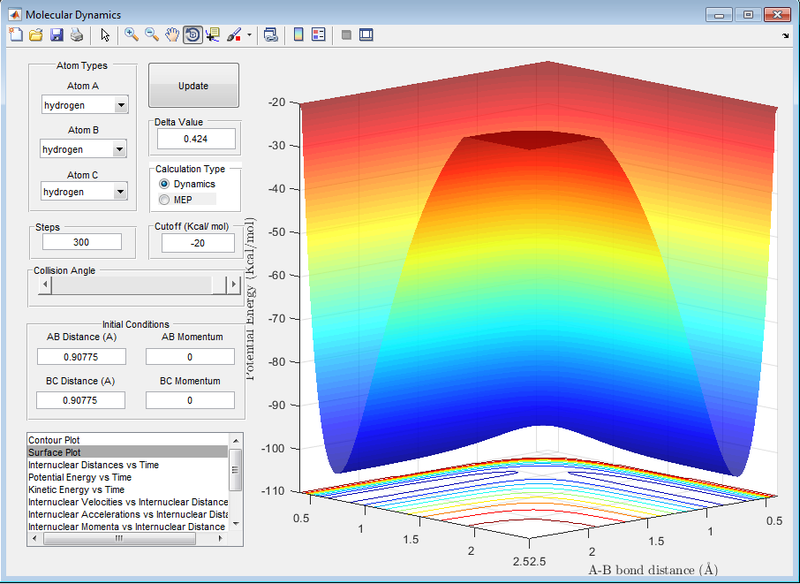Click the Delta Value input field
Image resolution: width=800 pixels, height=584 pixels.
pos(196,139)
